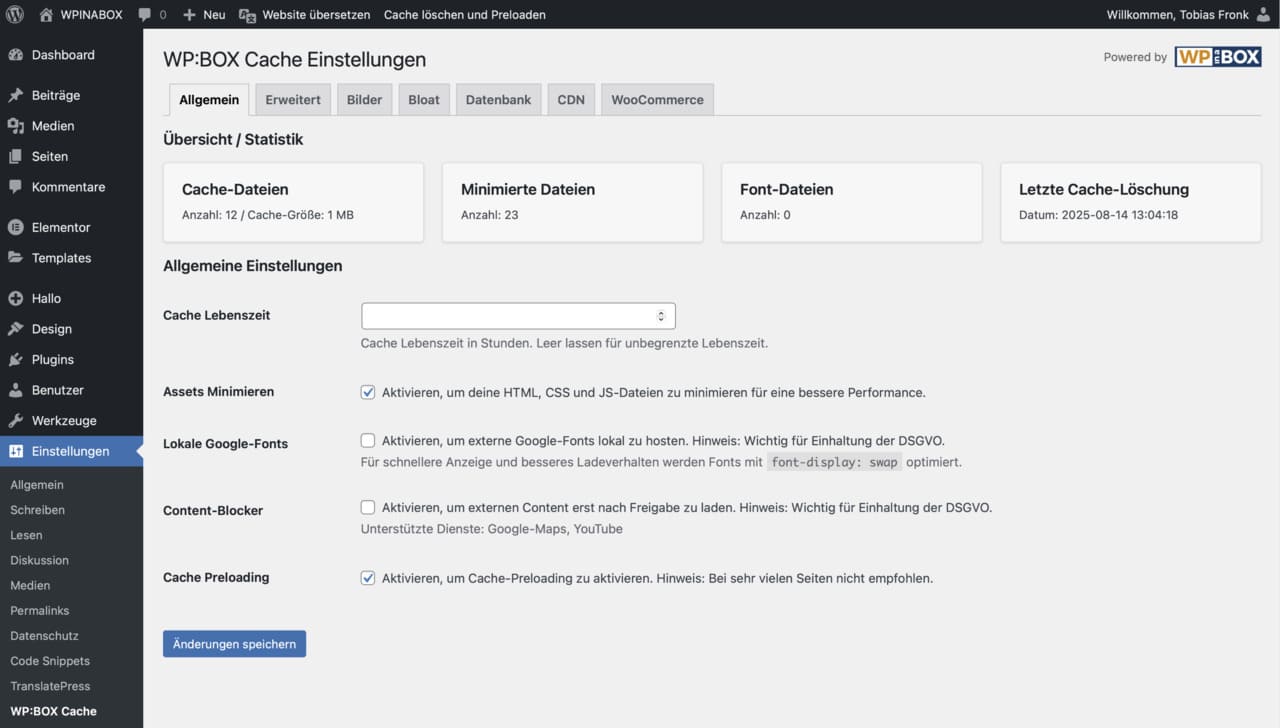Click the Design paintbrush icon

(x=15, y=329)
